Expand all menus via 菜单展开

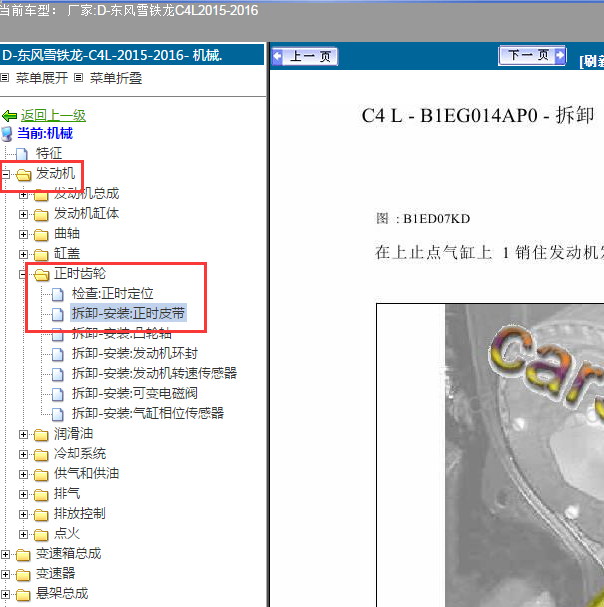42,78
